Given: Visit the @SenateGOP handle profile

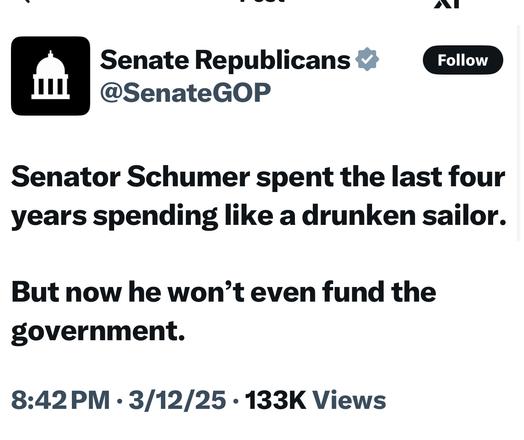Looking at the screenshot, I should pyautogui.click(x=185, y=93).
